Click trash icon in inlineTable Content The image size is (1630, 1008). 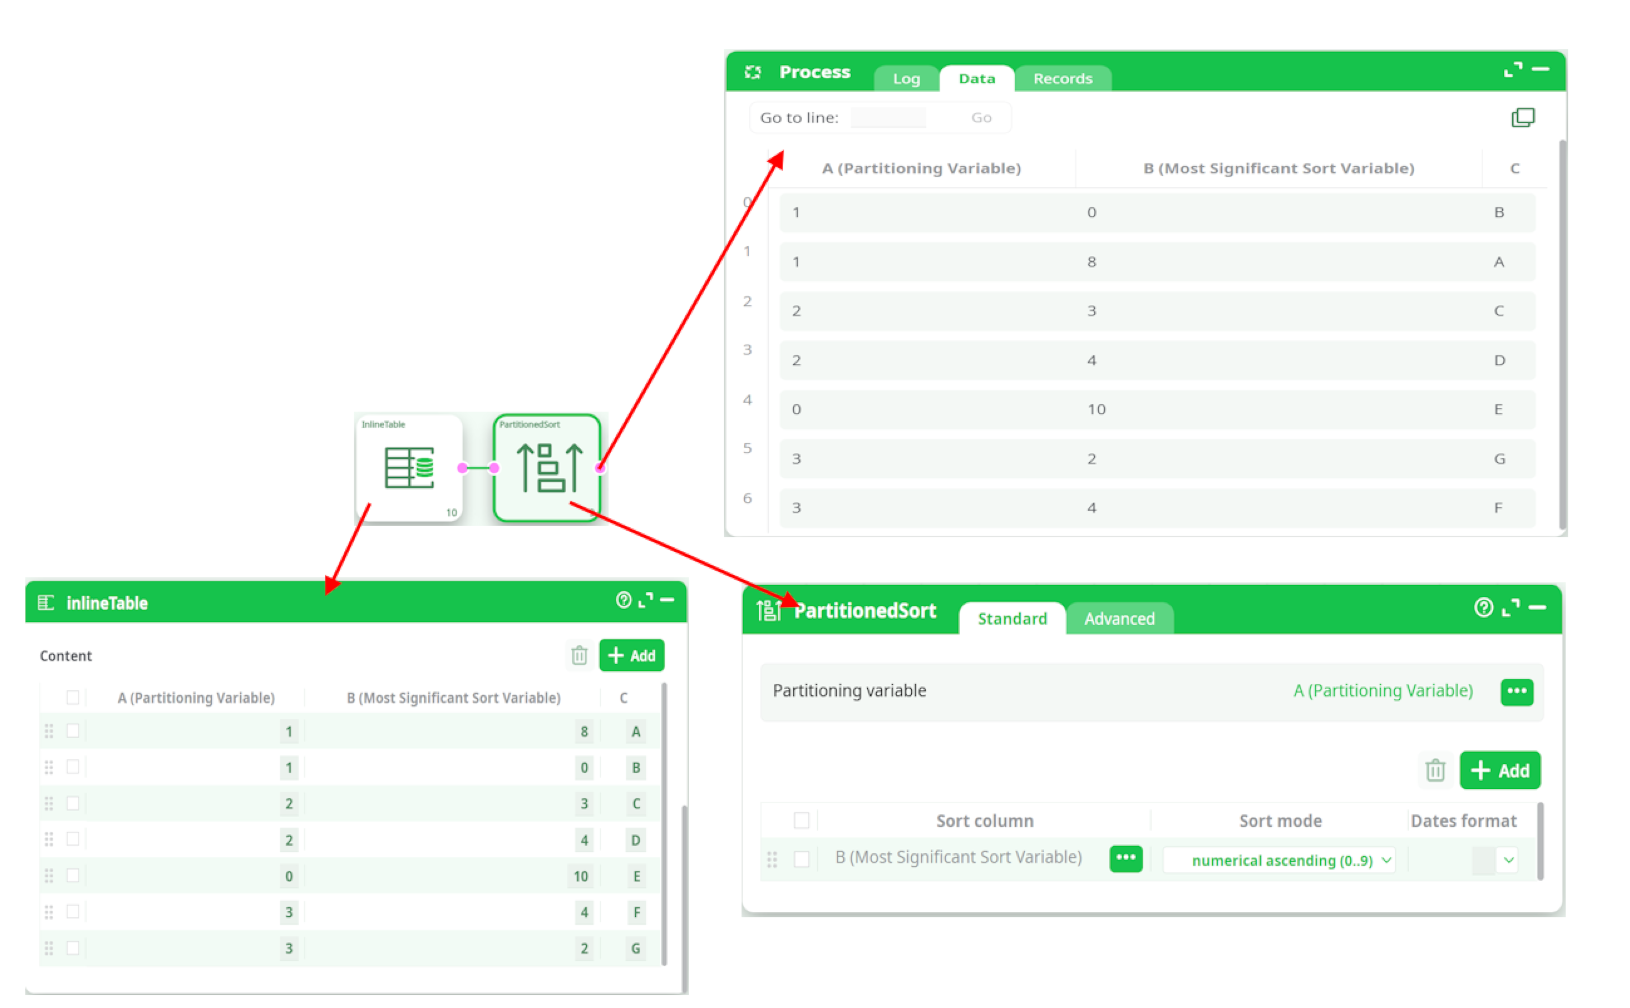click(x=579, y=656)
